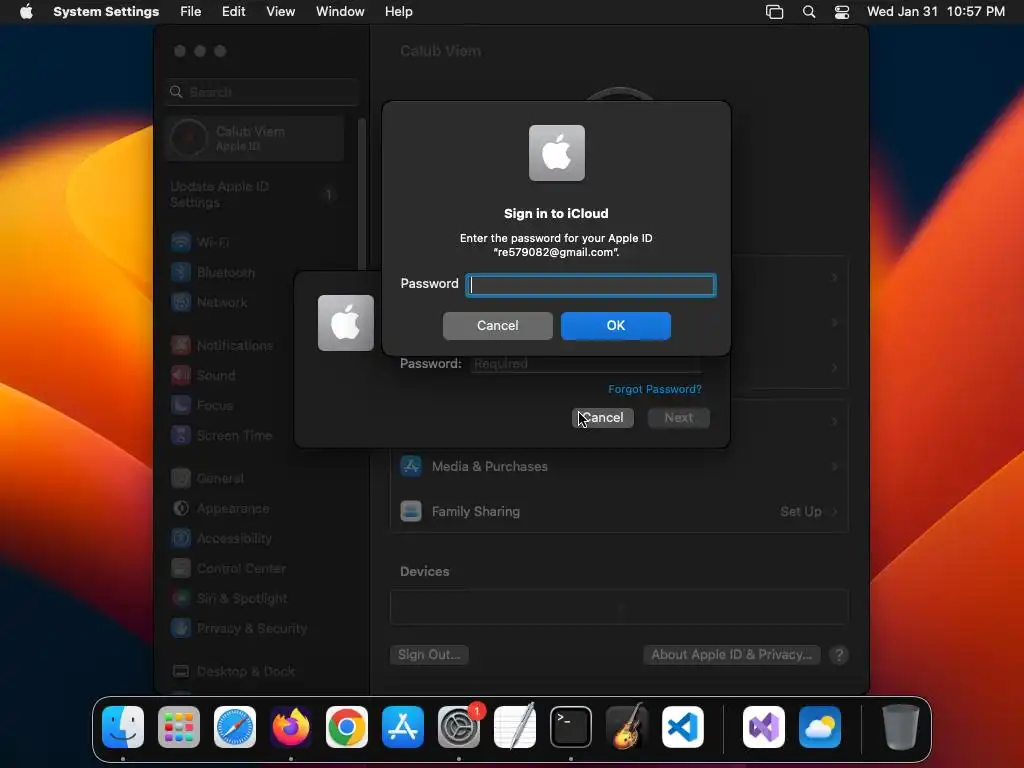Select Calub Viem Apple ID in sidebar
Image resolution: width=1024 pixels, height=768 pixels.
pyautogui.click(x=255, y=138)
